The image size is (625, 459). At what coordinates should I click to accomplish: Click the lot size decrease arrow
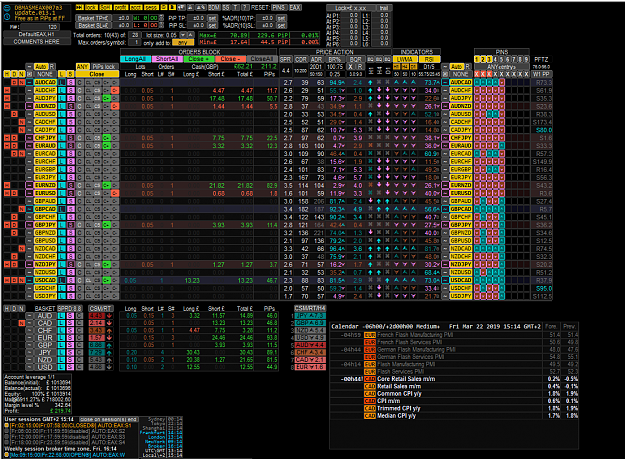tap(183, 35)
